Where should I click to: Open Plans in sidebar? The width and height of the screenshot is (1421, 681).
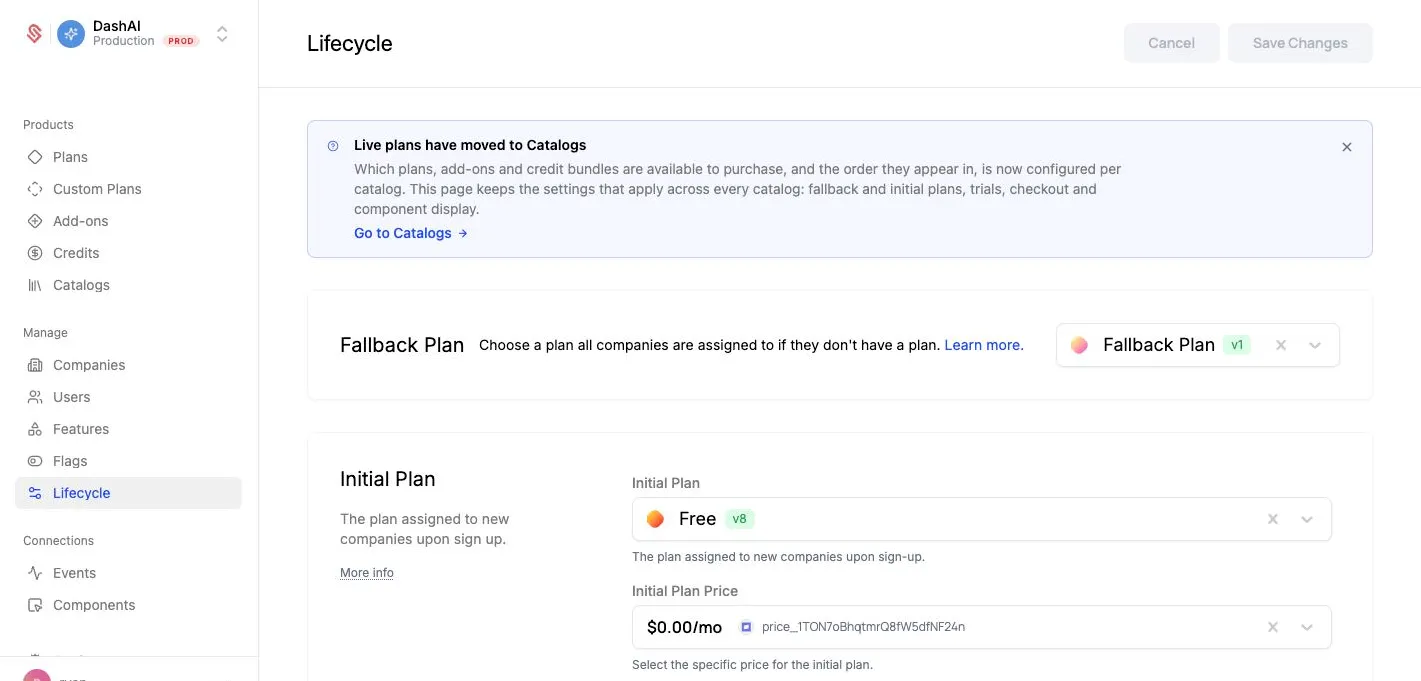pos(128,157)
